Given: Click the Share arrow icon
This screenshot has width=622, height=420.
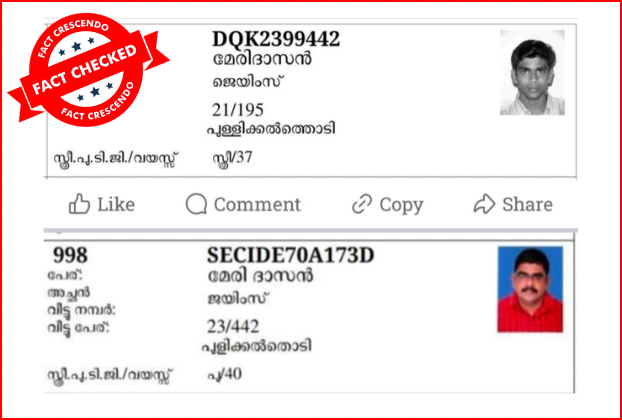Looking at the screenshot, I should 484,204.
